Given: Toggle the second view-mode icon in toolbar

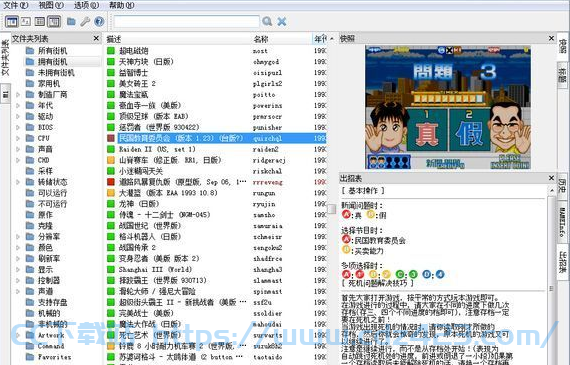Looking at the screenshot, I should pos(25,21).
